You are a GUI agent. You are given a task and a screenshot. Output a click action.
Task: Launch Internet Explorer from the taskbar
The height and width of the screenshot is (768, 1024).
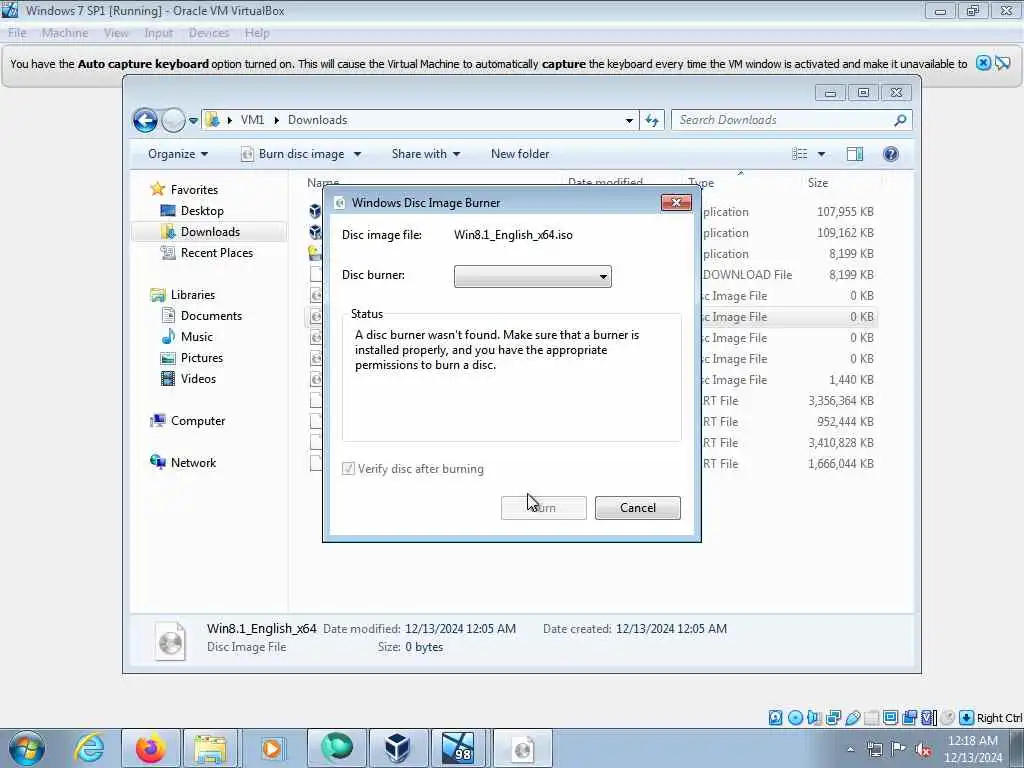coord(89,748)
